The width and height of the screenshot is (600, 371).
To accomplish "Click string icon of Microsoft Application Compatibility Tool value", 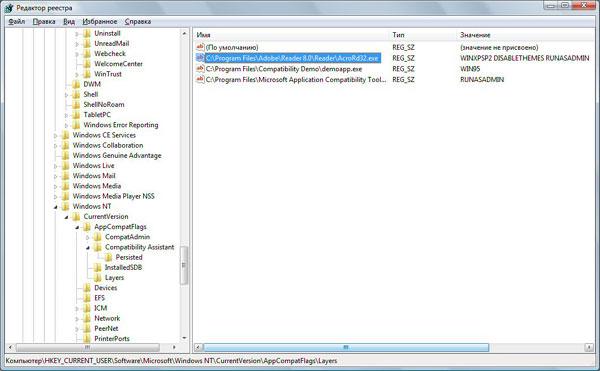I will pyautogui.click(x=200, y=80).
